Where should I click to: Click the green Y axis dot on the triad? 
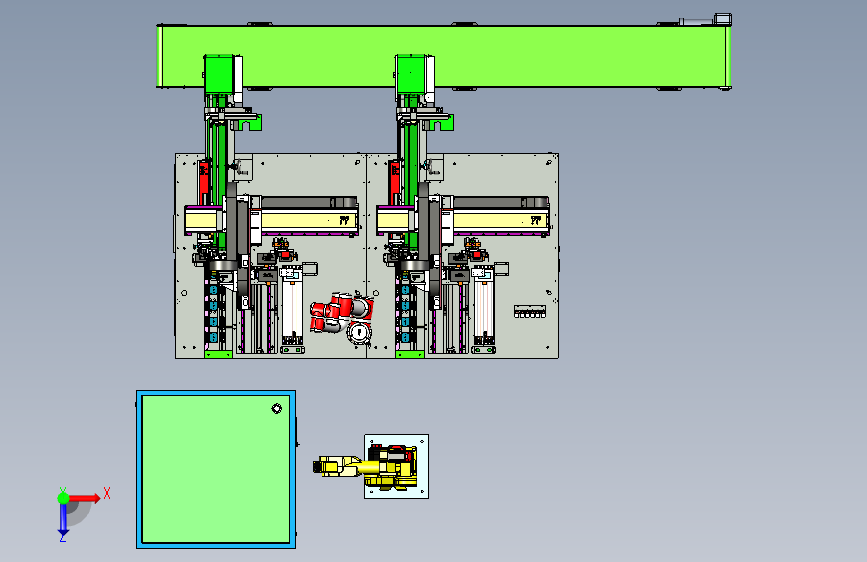point(63,498)
